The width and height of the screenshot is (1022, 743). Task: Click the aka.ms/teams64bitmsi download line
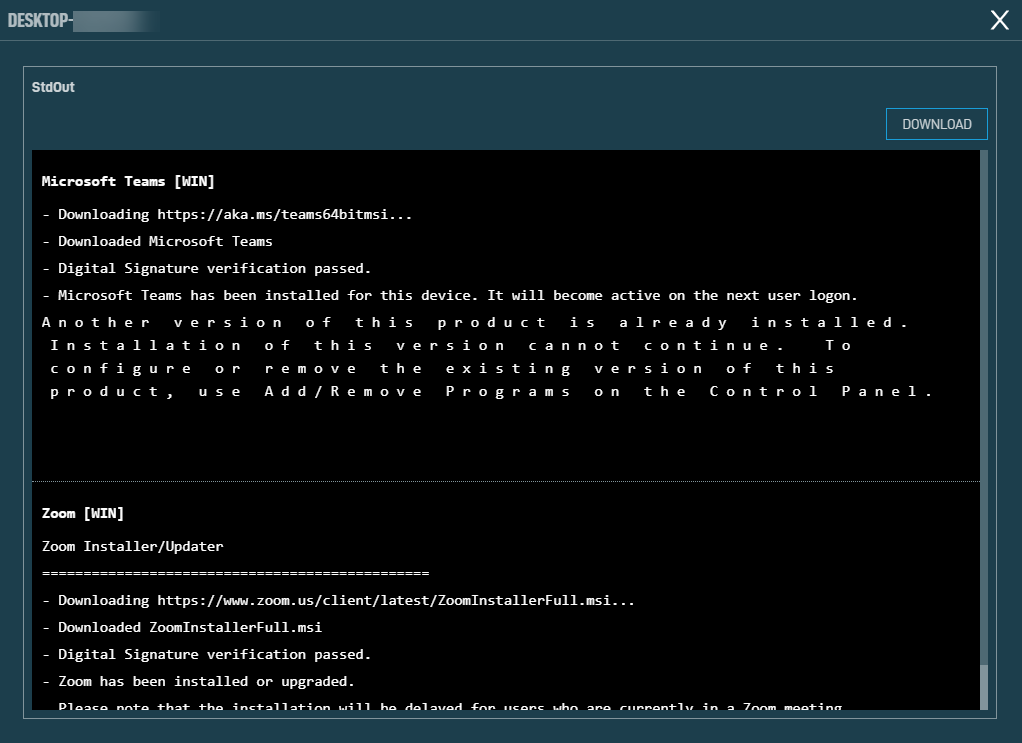click(x=227, y=214)
